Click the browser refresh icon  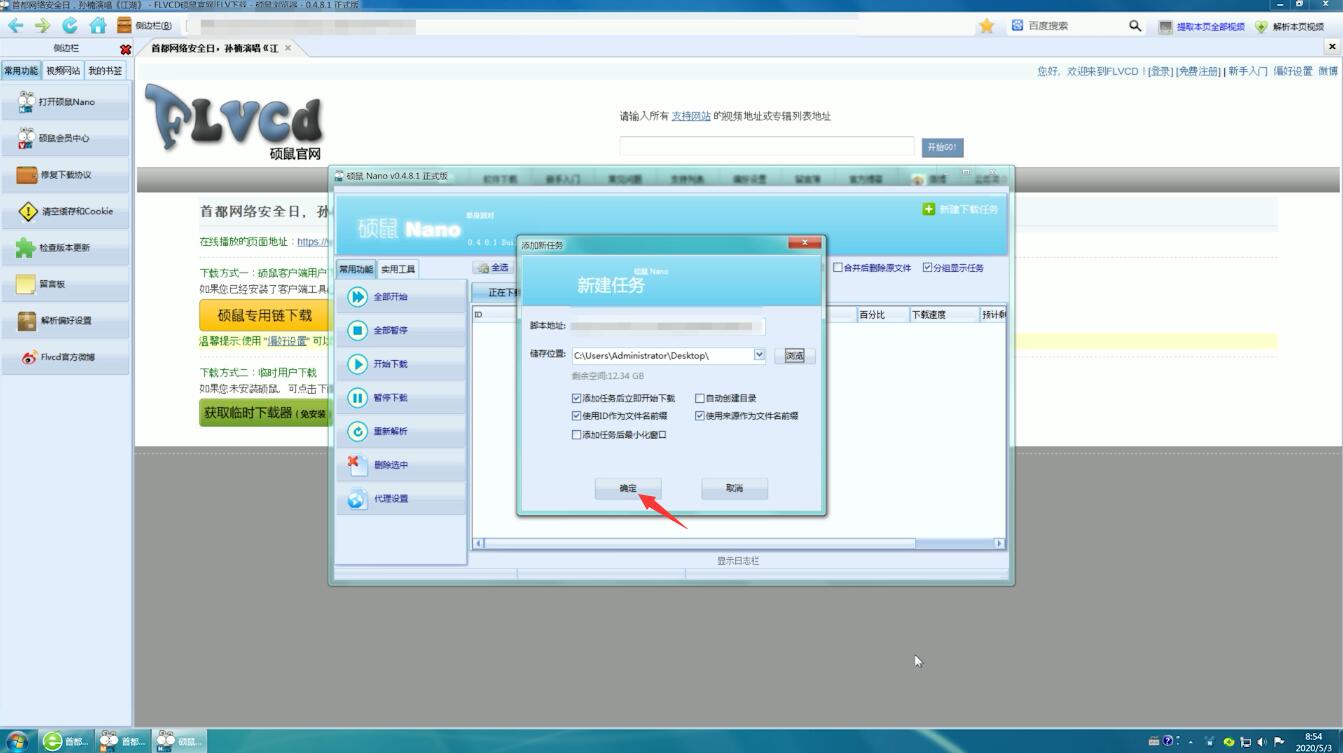pos(70,26)
